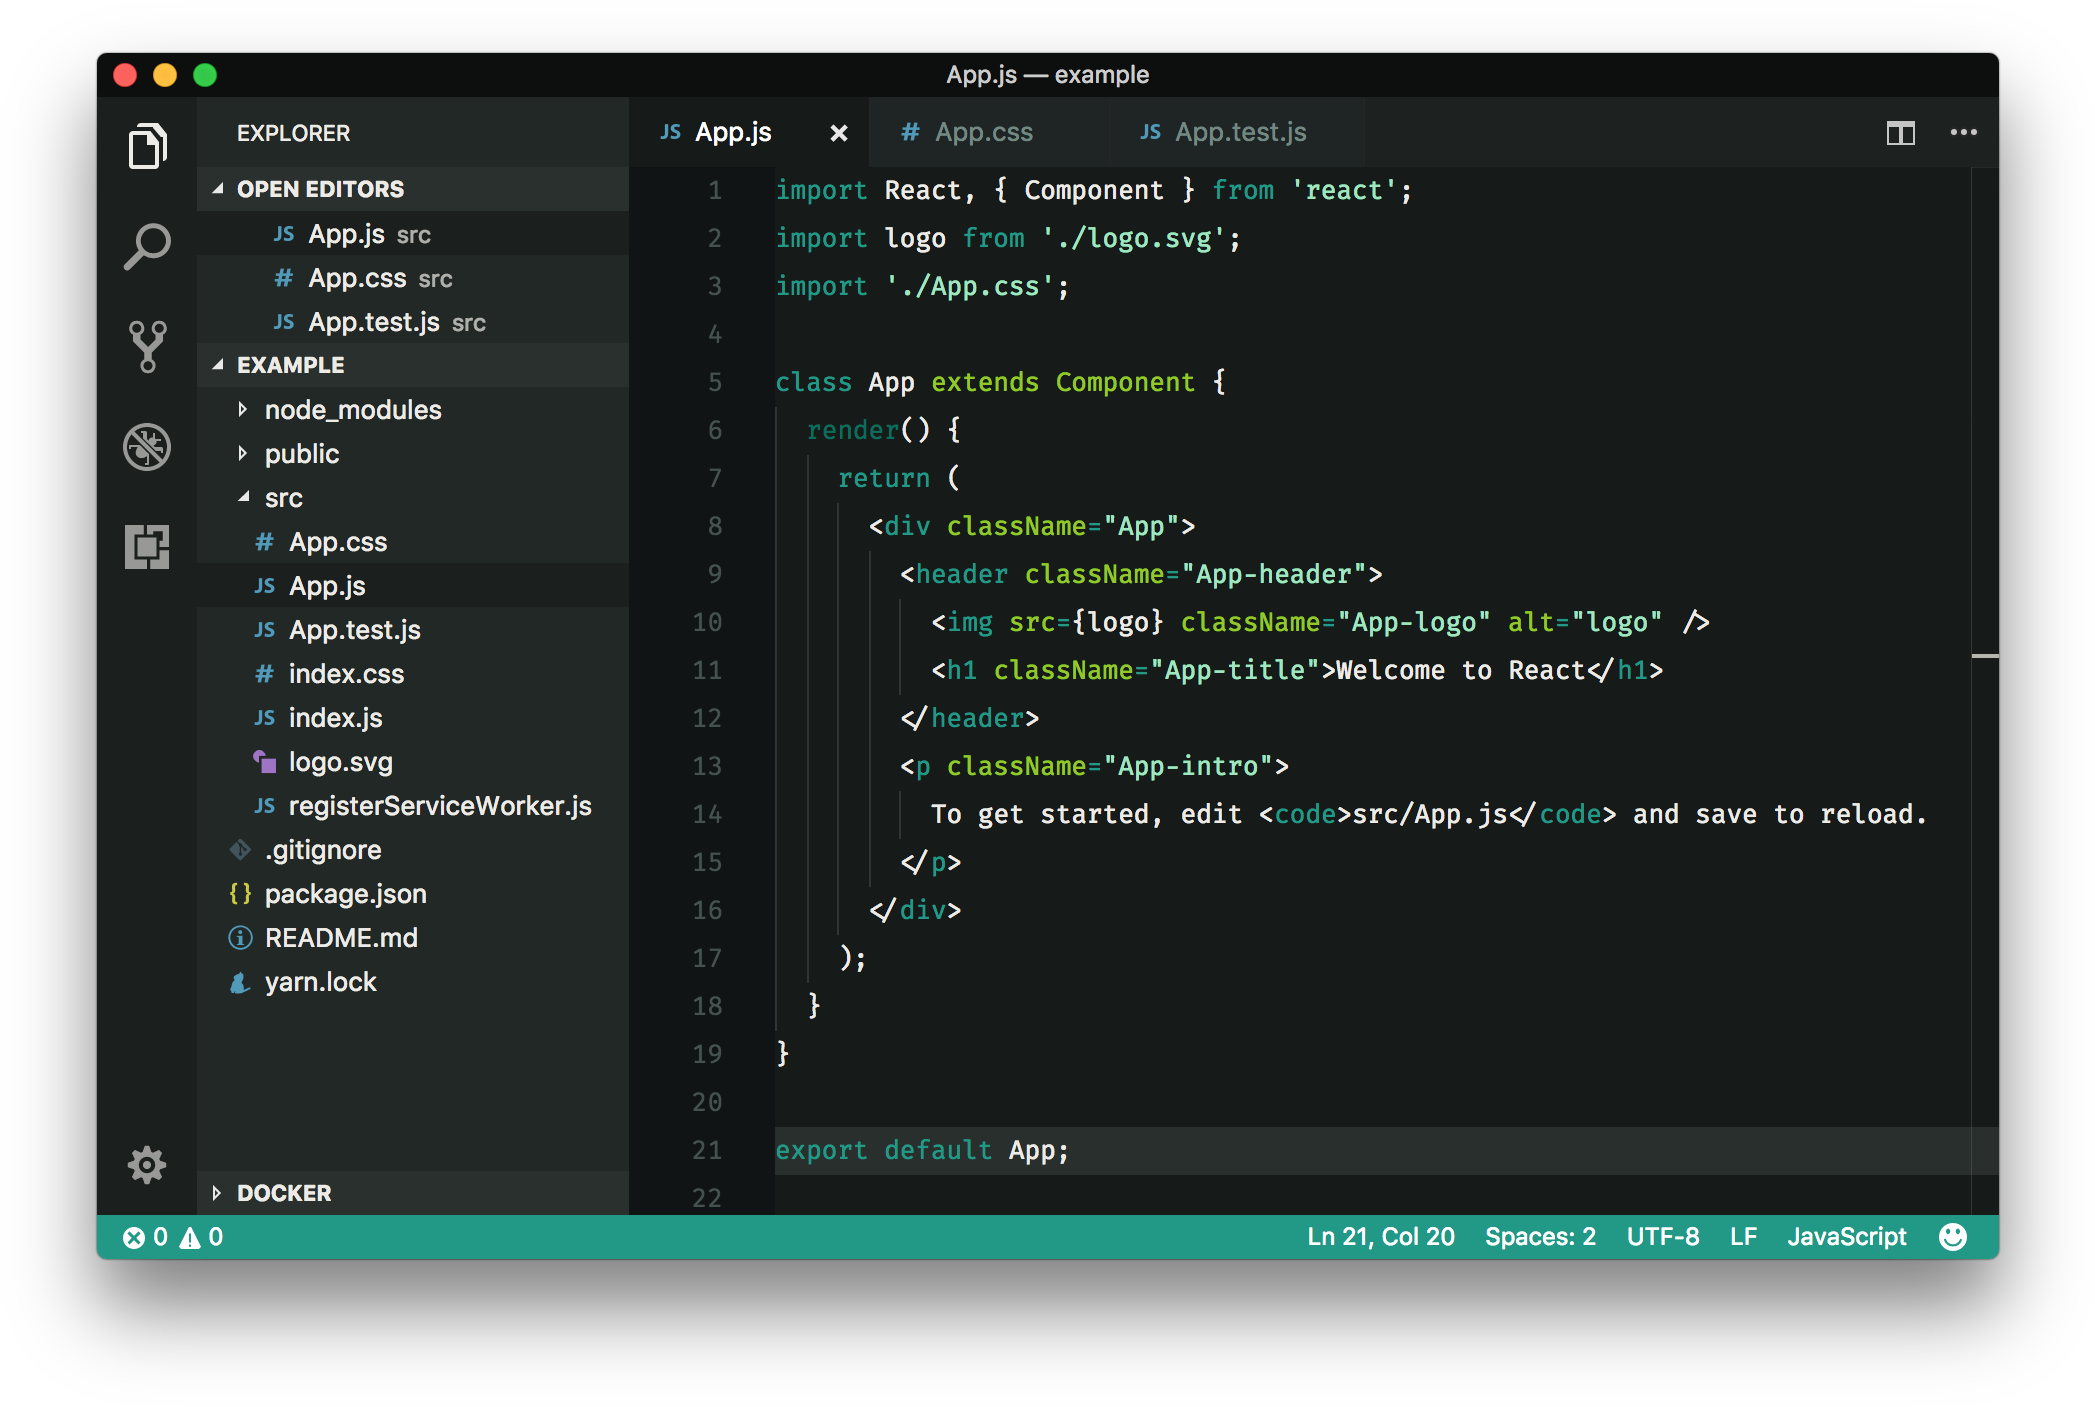Change language mode from JavaScript

click(x=1846, y=1236)
